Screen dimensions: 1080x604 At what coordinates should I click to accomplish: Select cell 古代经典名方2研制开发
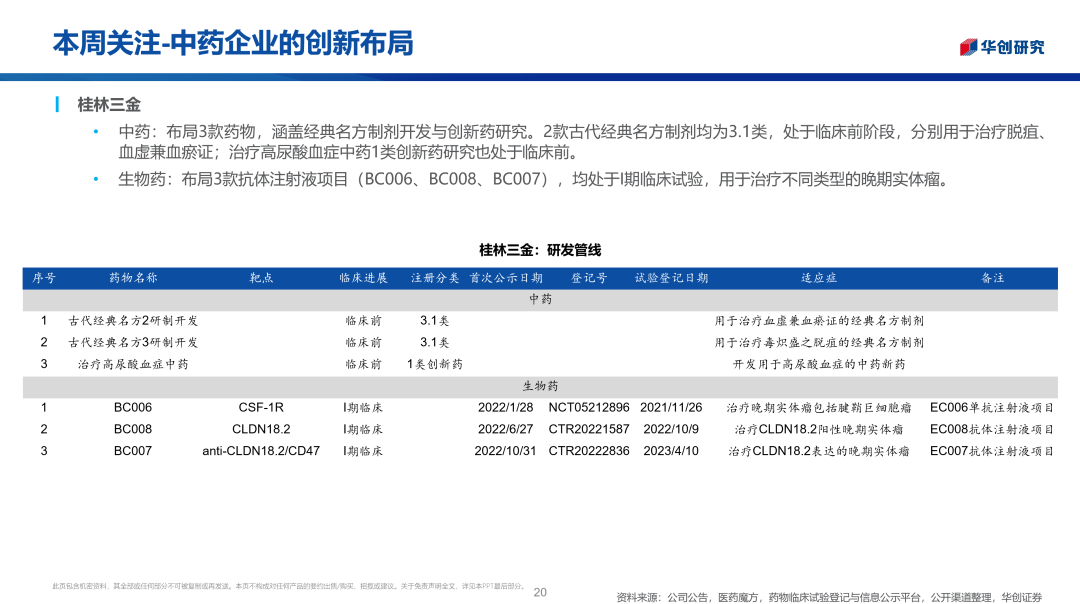[133, 321]
